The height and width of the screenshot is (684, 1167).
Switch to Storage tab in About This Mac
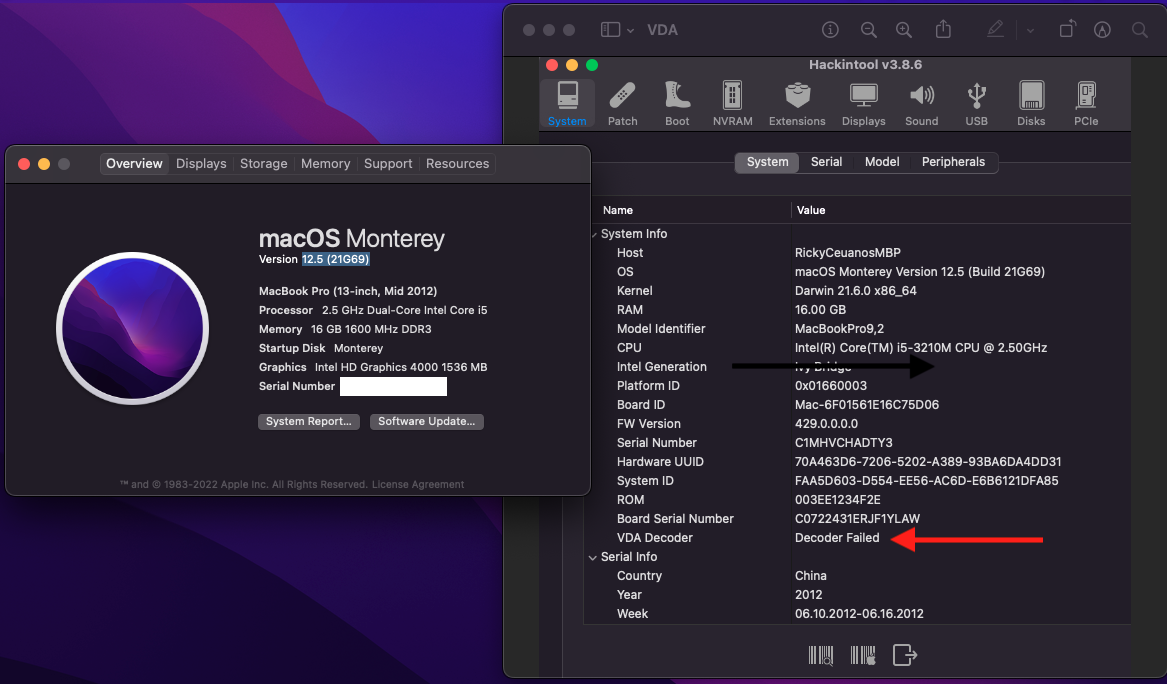pos(263,164)
